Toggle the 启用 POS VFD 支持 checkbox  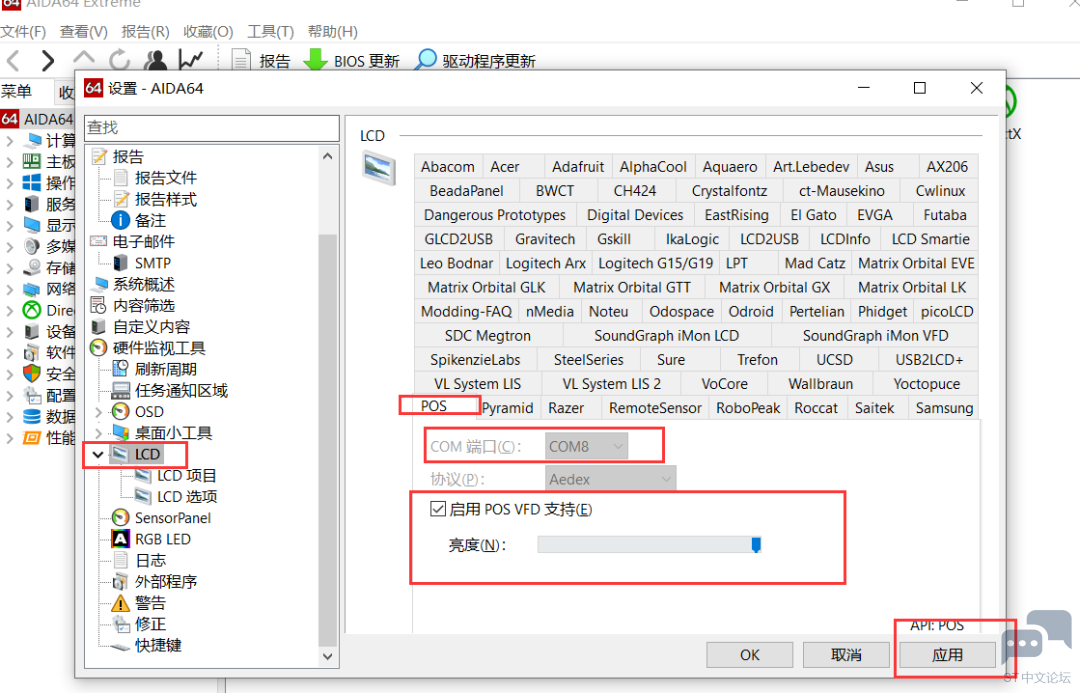coord(437,509)
